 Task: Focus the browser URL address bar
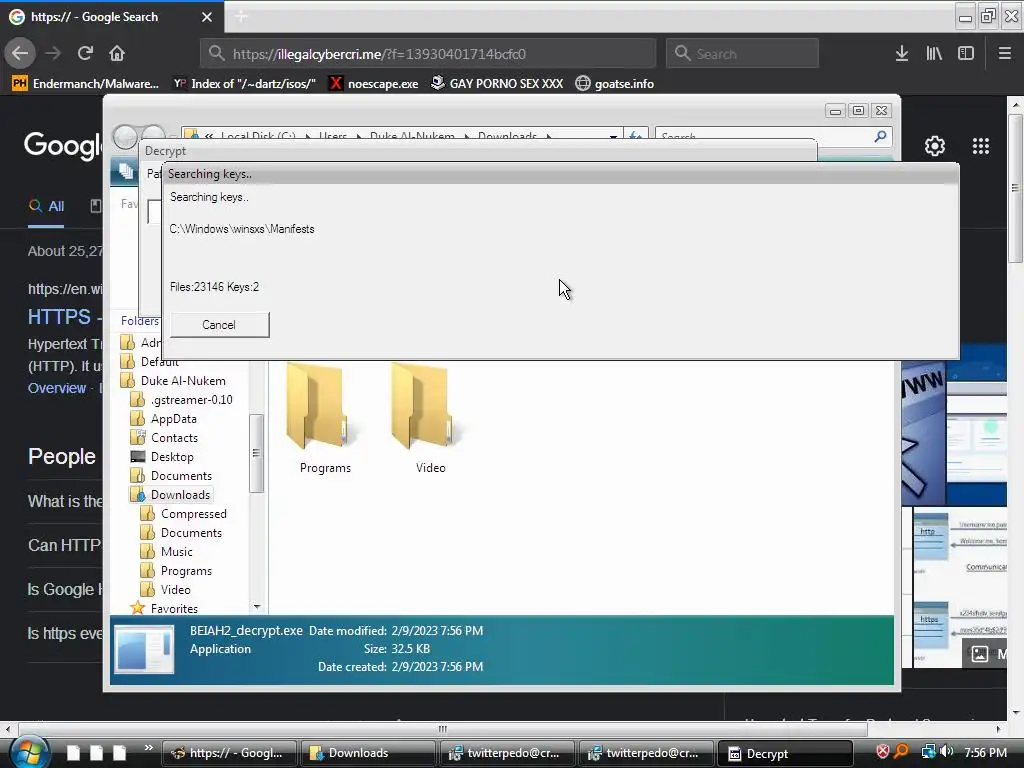(x=428, y=54)
